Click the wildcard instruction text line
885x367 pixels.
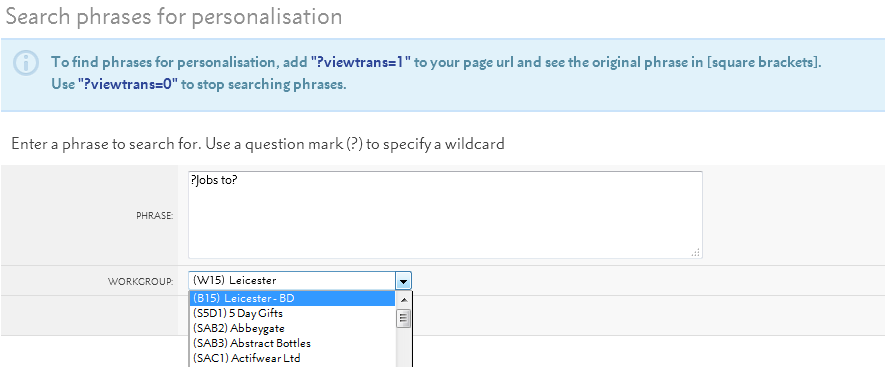pyautogui.click(x=258, y=144)
